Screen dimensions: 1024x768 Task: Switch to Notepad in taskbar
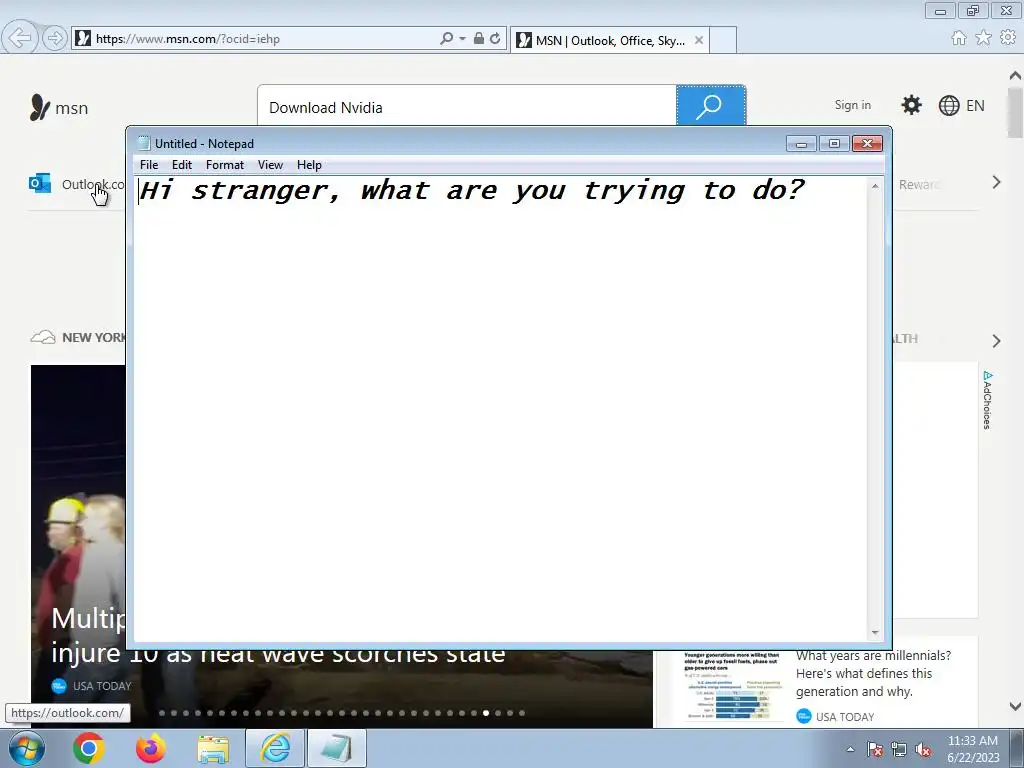coord(336,748)
